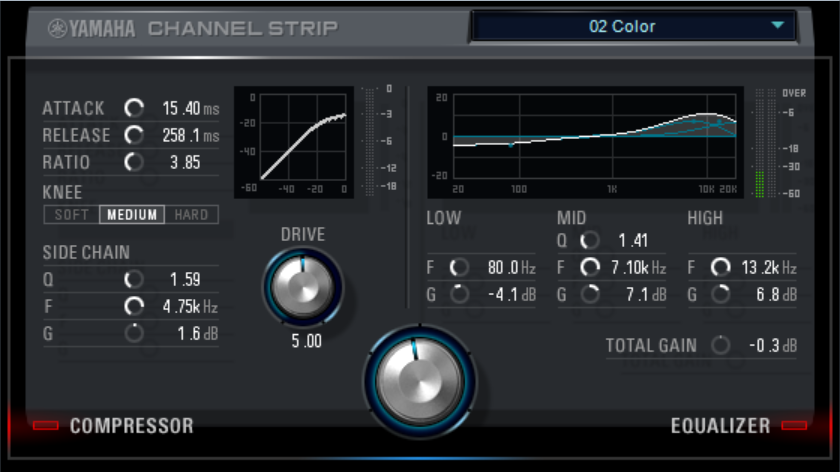Click the Side Chain Q value 1.59
This screenshot has height=472, width=840.
click(x=185, y=280)
